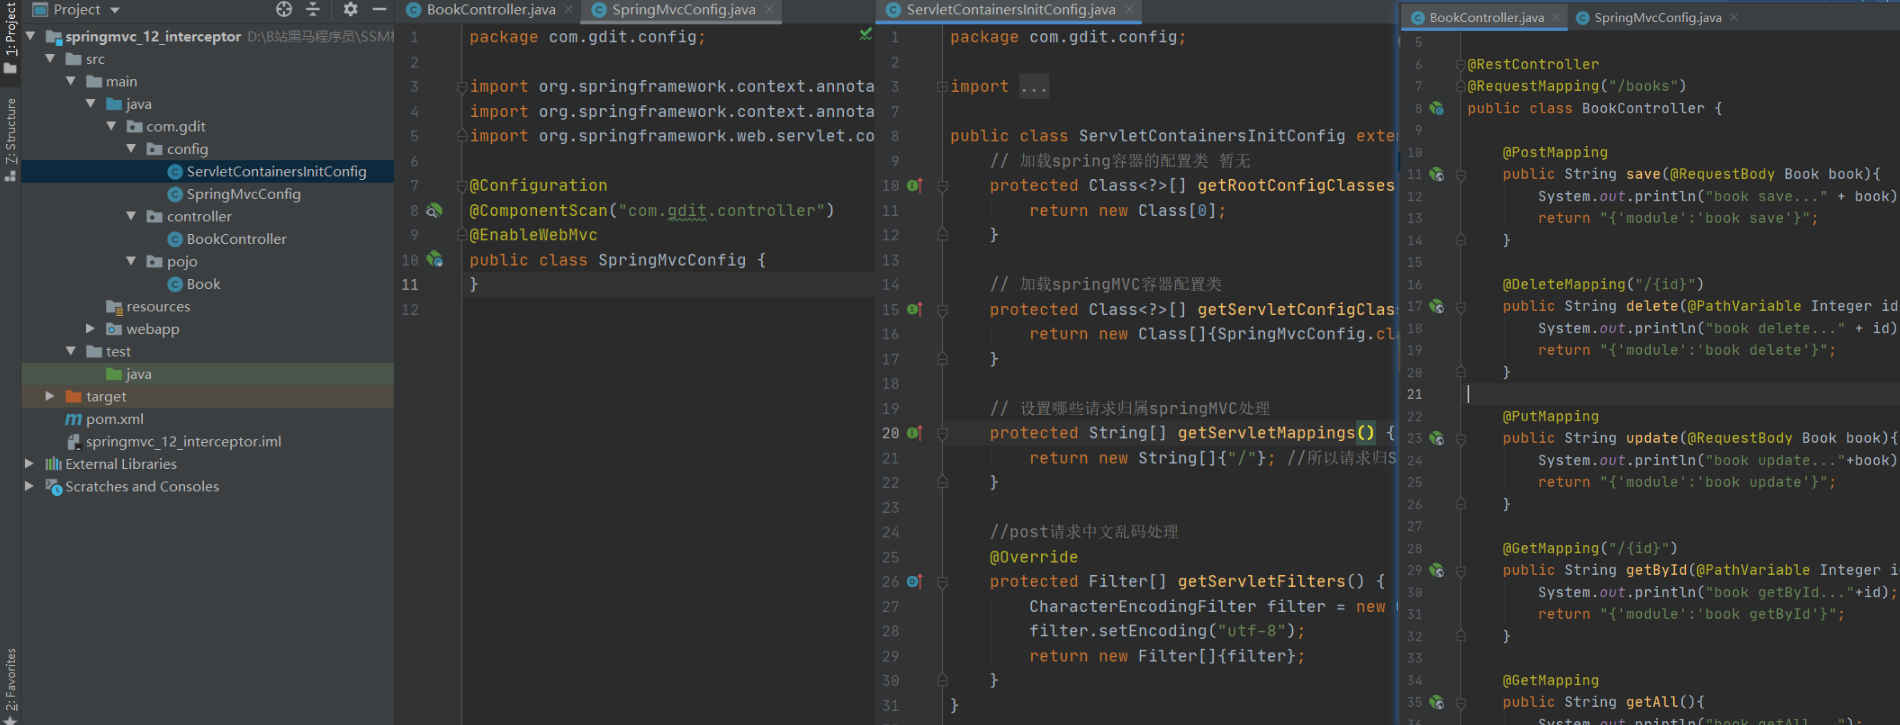Screen dimensions: 1900x725
Task: Close right BookController.java tab
Action: (1556, 18)
